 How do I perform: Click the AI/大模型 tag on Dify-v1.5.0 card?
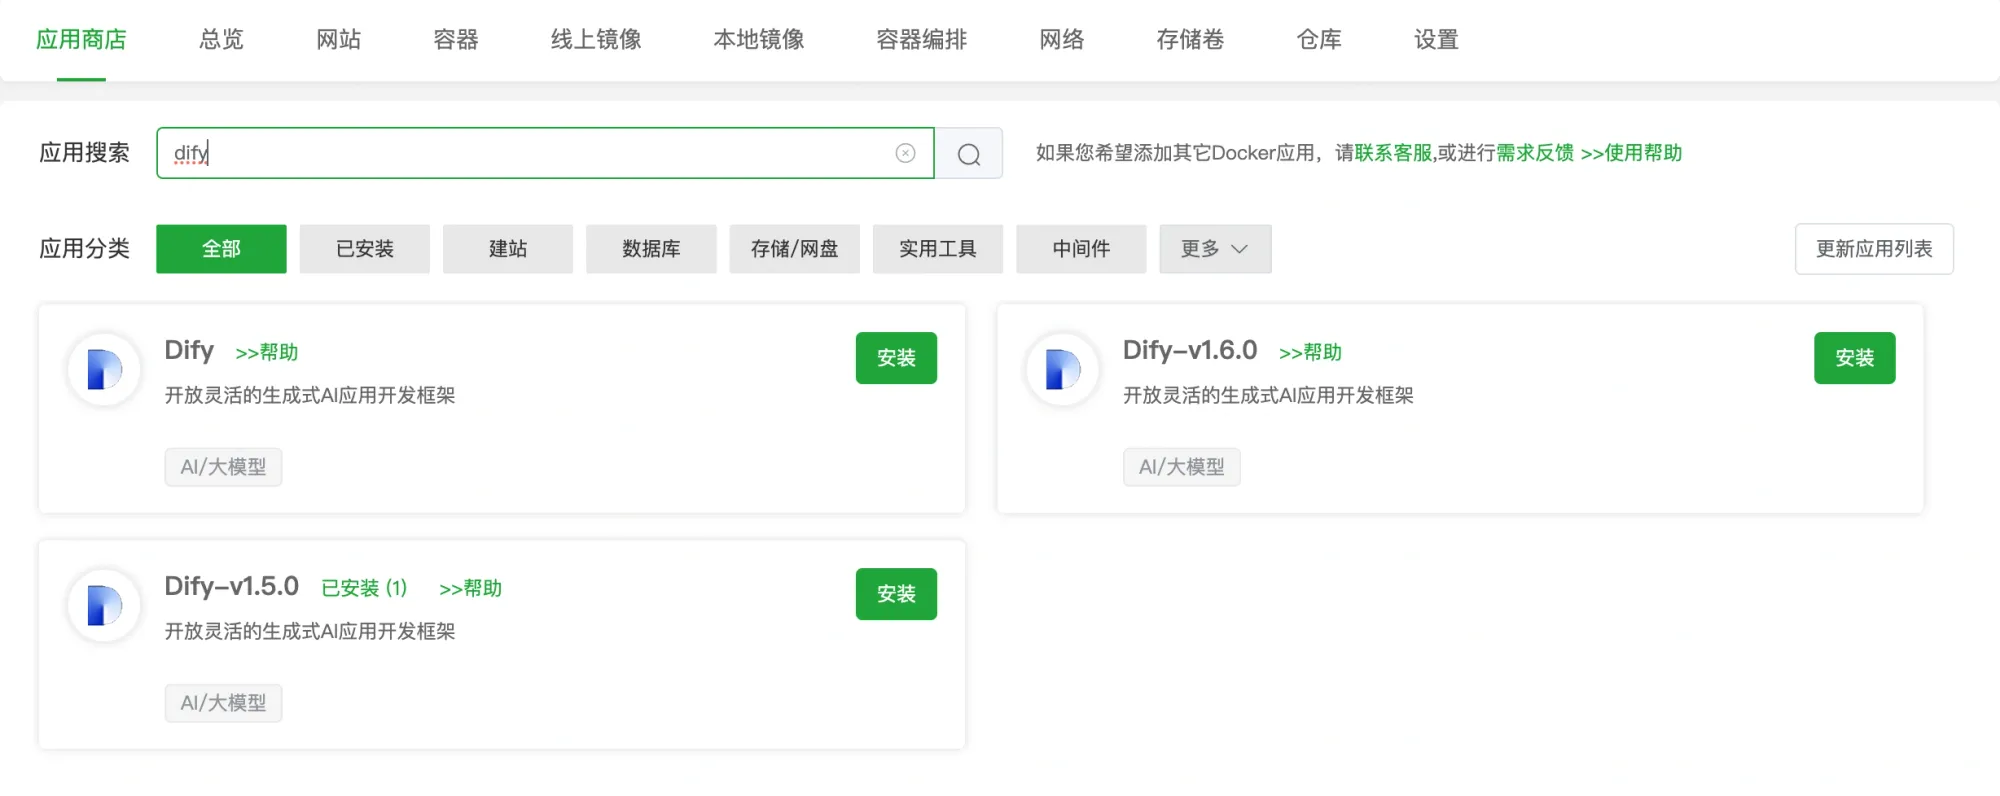point(223,703)
